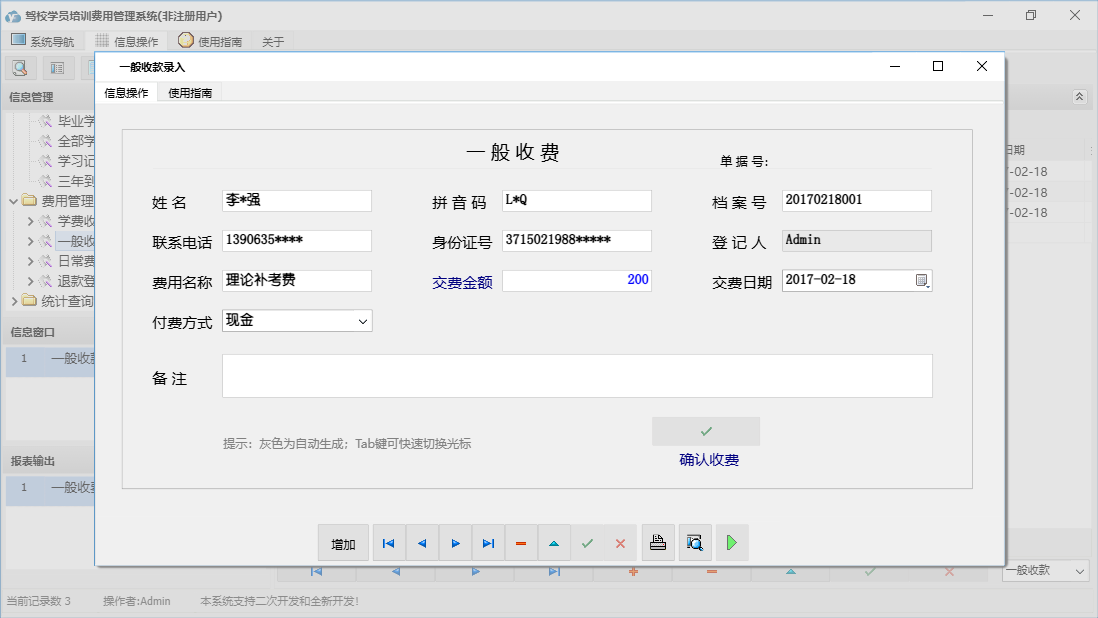
Task: Delete current record via red minus icon
Action: (x=521, y=542)
